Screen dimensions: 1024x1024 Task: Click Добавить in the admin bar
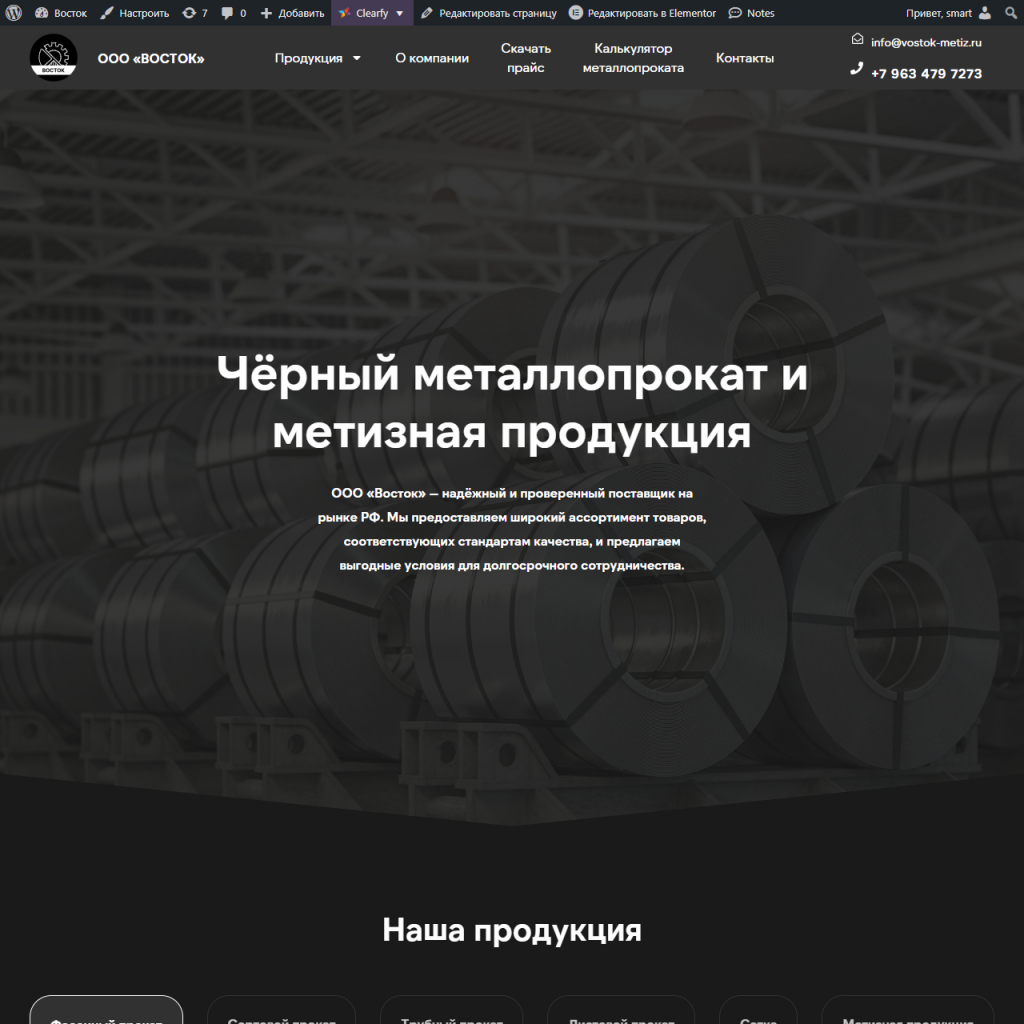coord(293,13)
